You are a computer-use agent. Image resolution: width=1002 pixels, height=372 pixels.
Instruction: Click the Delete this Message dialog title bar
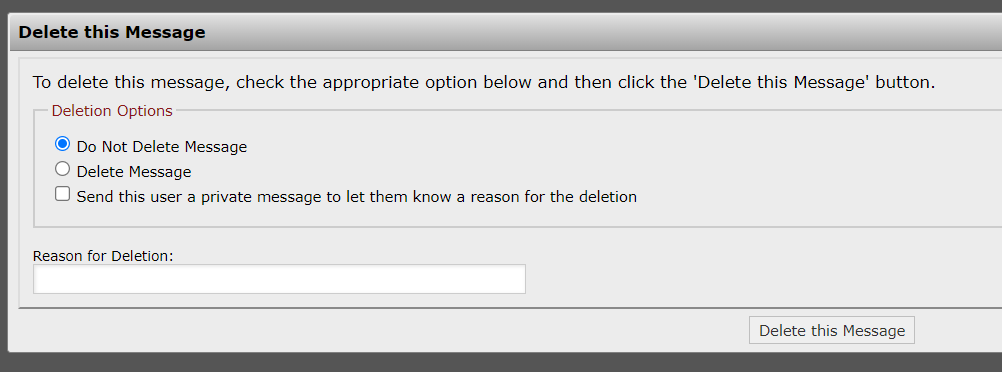click(x=506, y=32)
